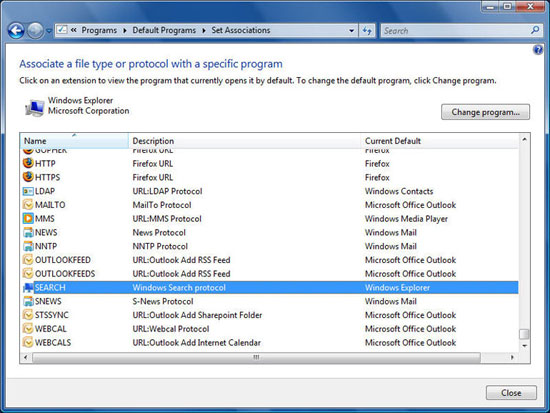Select Default Programs in the breadcrumb

tap(164, 31)
